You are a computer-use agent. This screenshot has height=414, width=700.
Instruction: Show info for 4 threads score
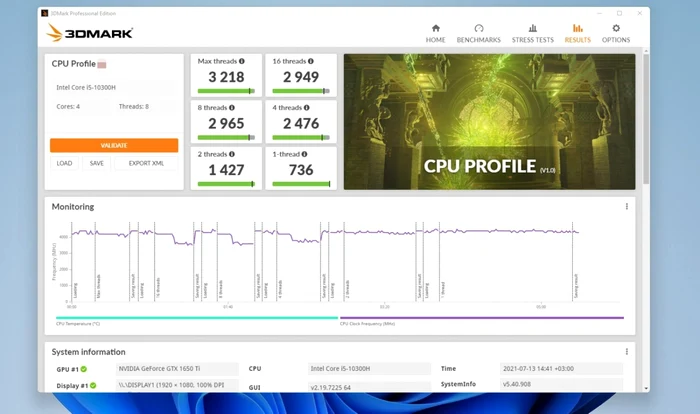tap(307, 108)
